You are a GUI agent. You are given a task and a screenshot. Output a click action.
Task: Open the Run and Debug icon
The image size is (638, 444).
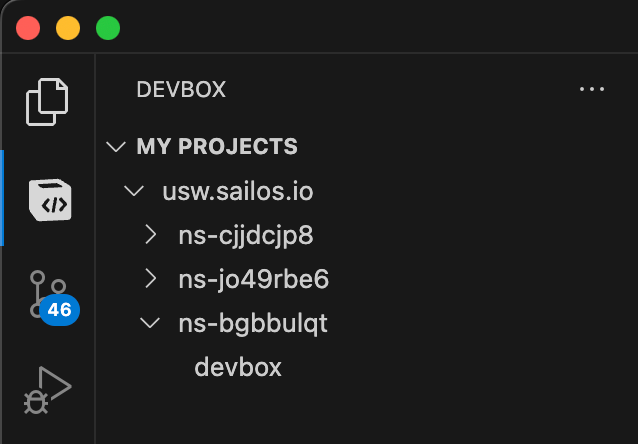click(47, 390)
